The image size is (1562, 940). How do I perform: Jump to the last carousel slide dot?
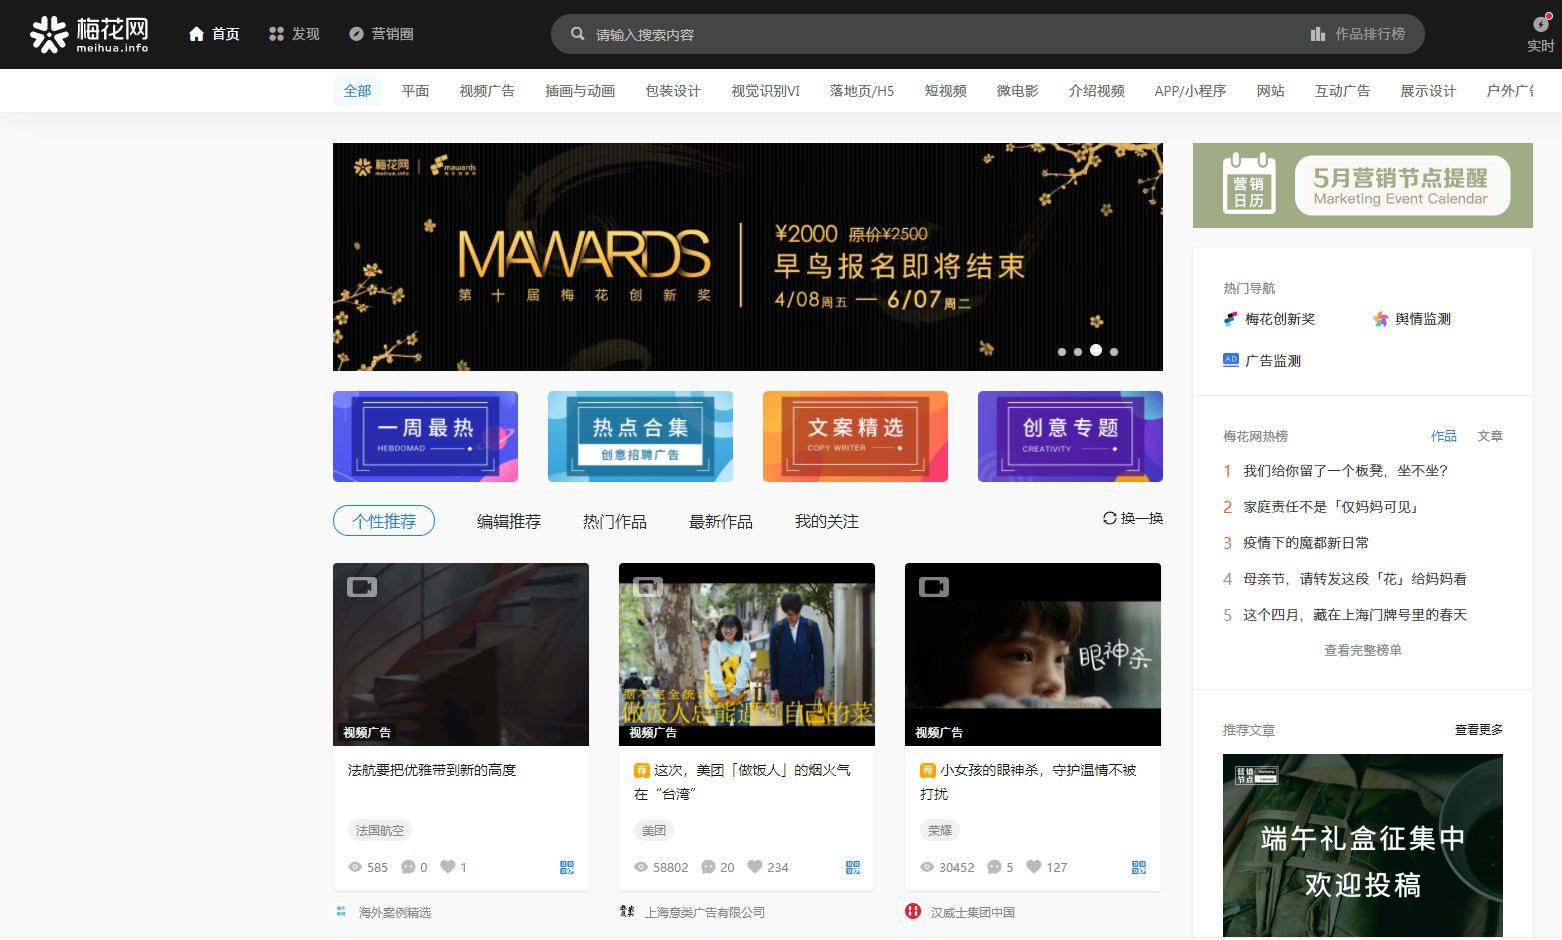pos(1114,352)
